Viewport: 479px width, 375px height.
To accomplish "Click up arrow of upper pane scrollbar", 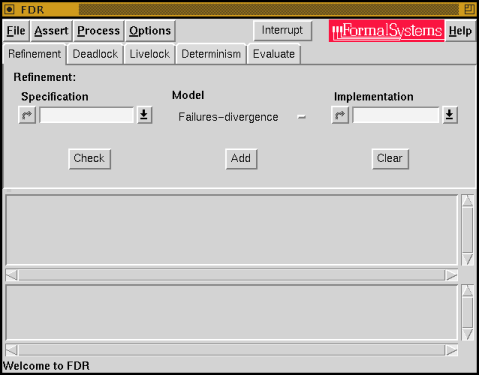I will click(x=468, y=201).
